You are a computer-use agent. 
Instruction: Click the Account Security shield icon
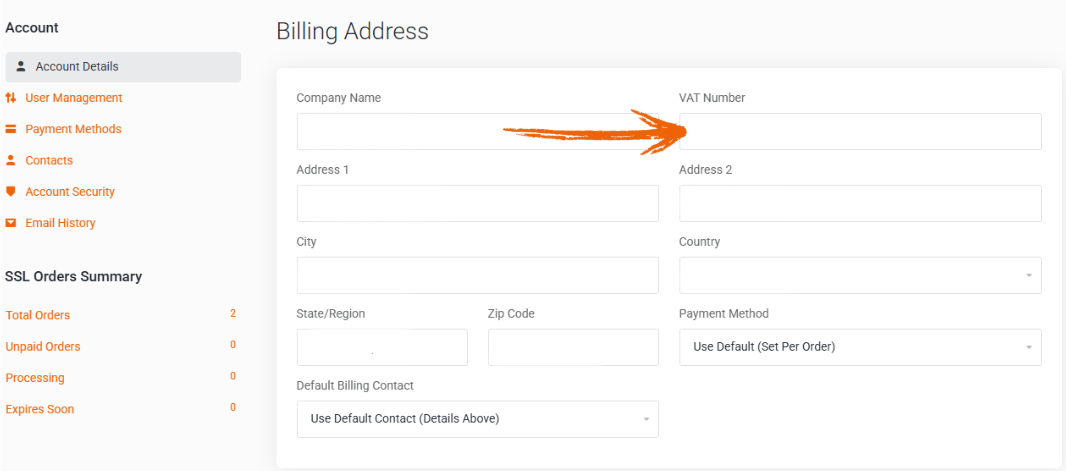(10, 192)
